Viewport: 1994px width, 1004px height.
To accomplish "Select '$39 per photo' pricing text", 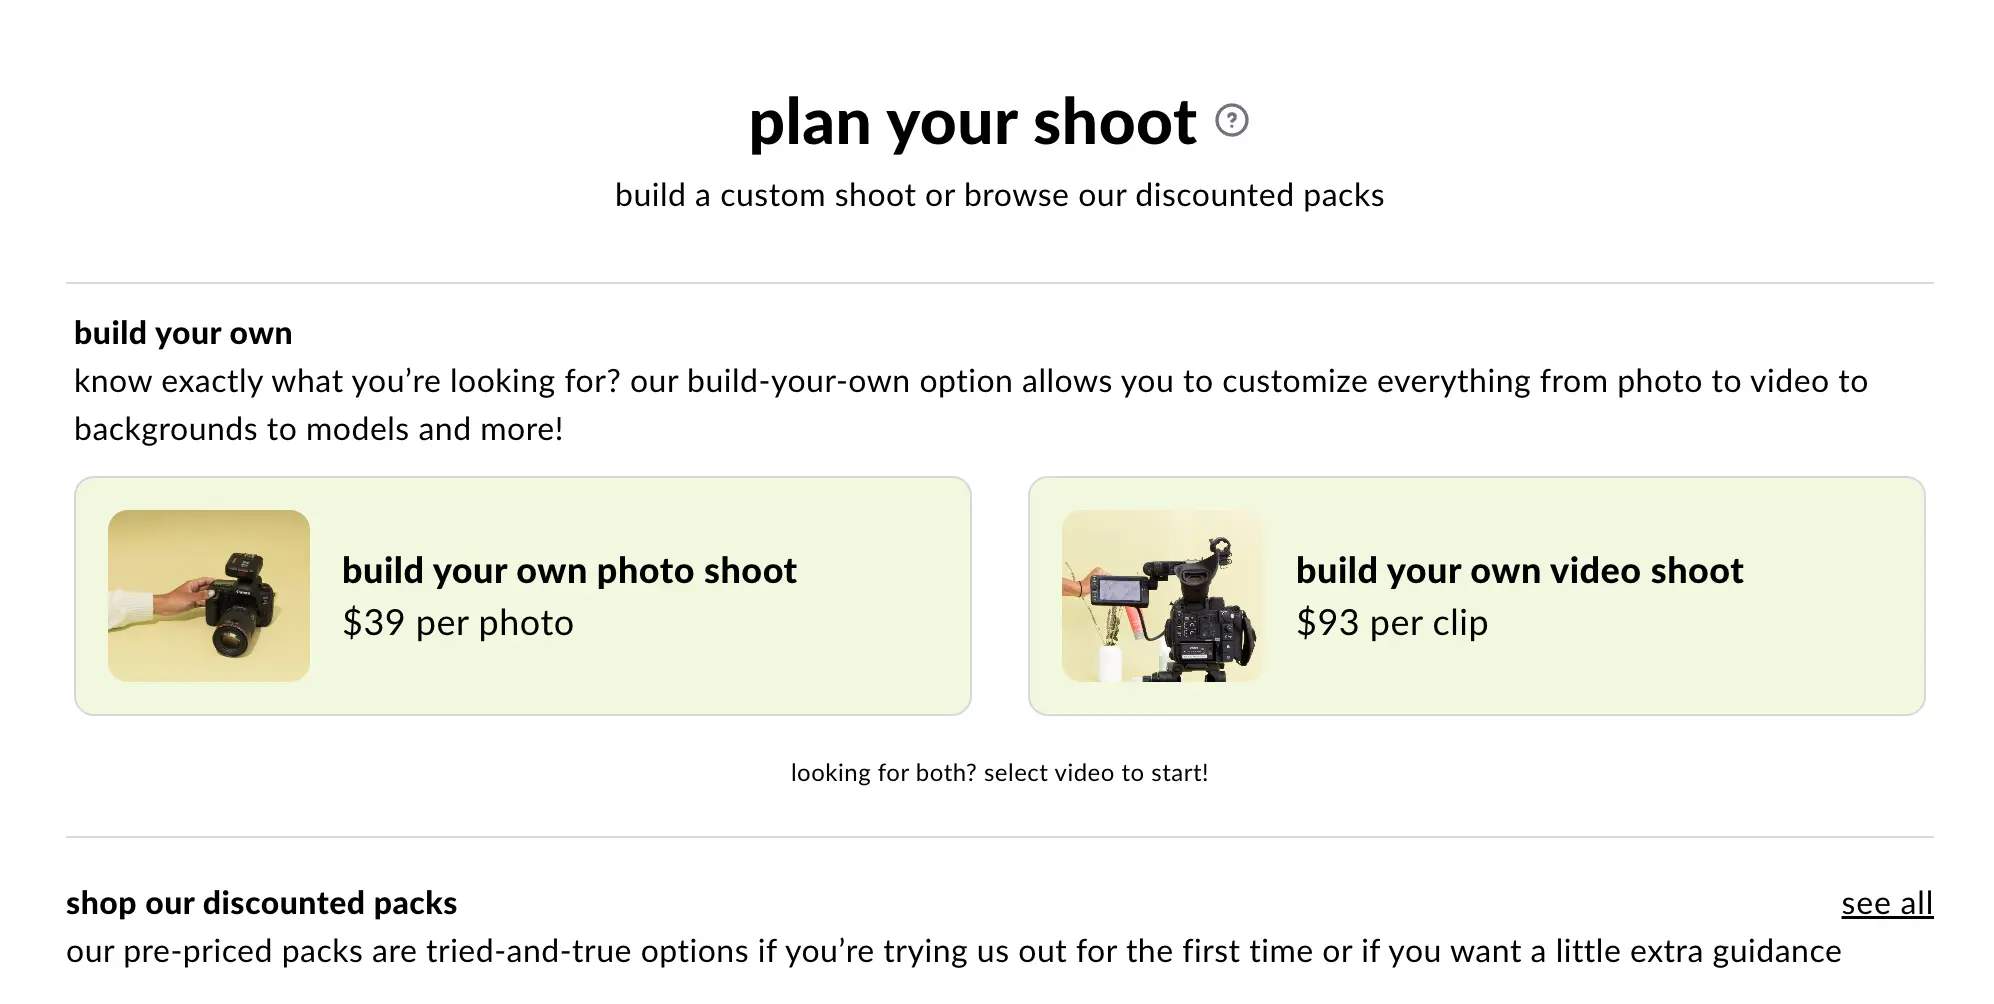I will tap(458, 622).
